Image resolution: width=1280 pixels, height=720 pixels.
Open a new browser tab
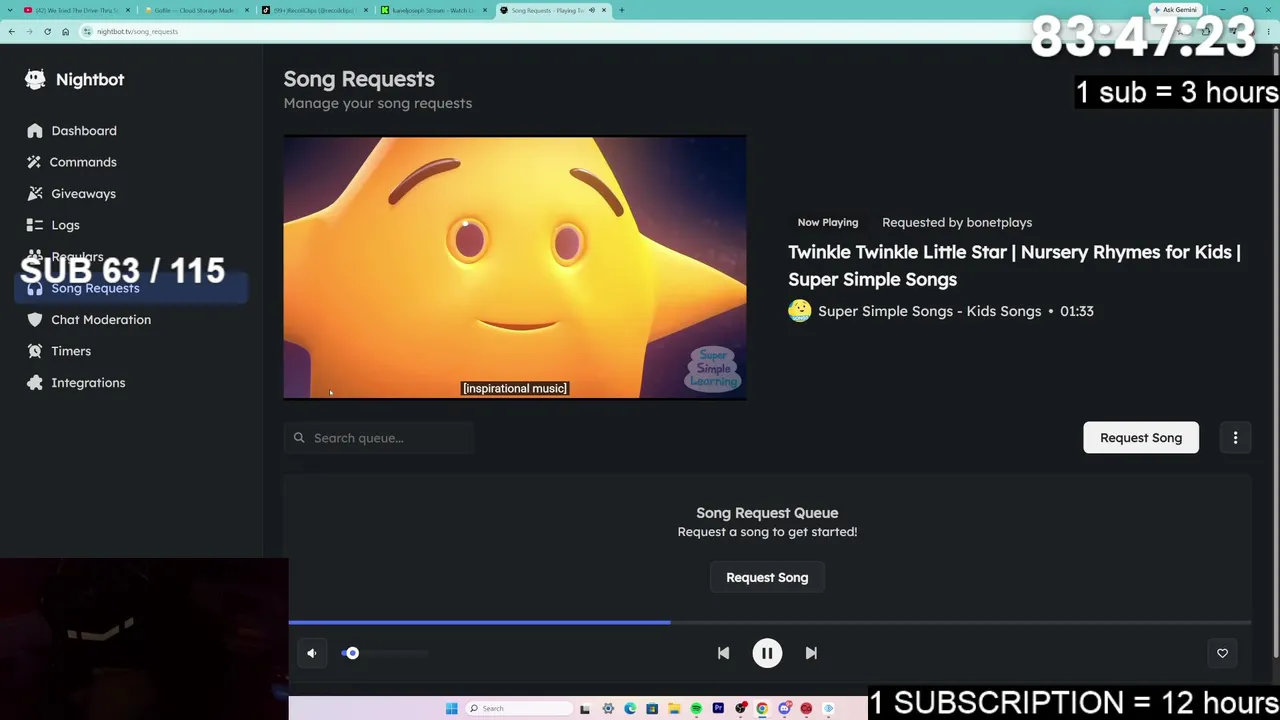621,10
